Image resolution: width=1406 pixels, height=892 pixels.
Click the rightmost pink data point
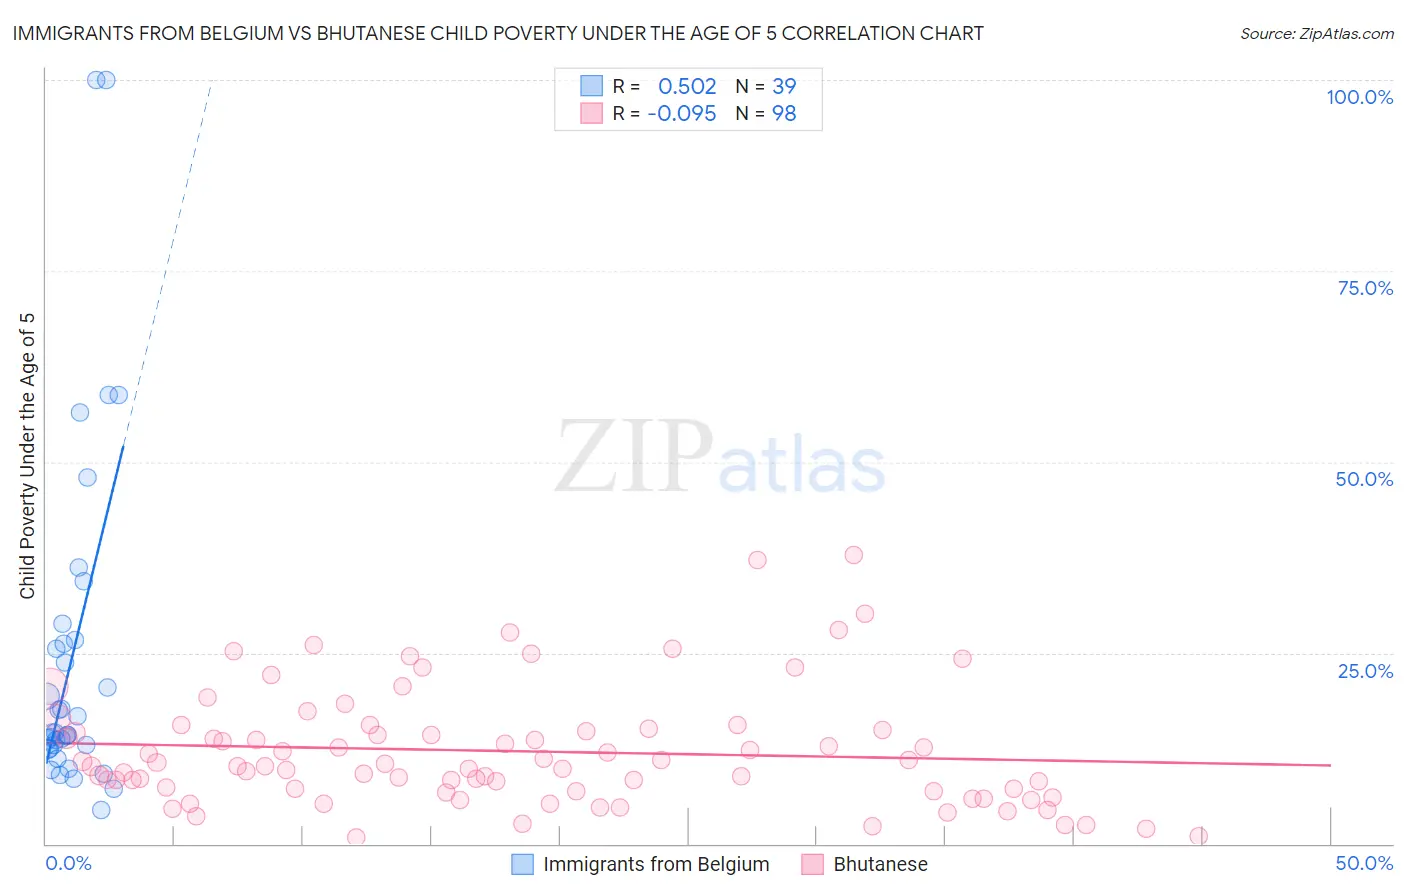(1198, 836)
